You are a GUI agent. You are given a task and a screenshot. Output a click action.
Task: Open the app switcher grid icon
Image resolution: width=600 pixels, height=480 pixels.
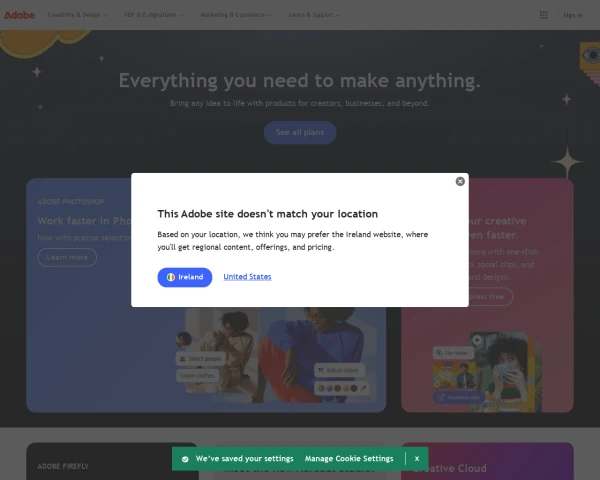(543, 15)
